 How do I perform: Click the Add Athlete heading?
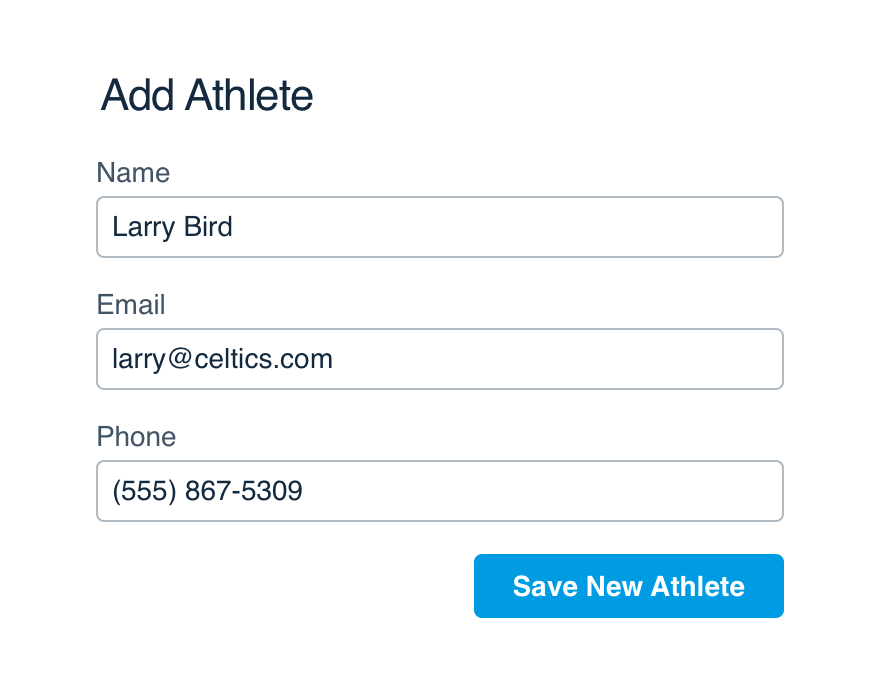[207, 95]
